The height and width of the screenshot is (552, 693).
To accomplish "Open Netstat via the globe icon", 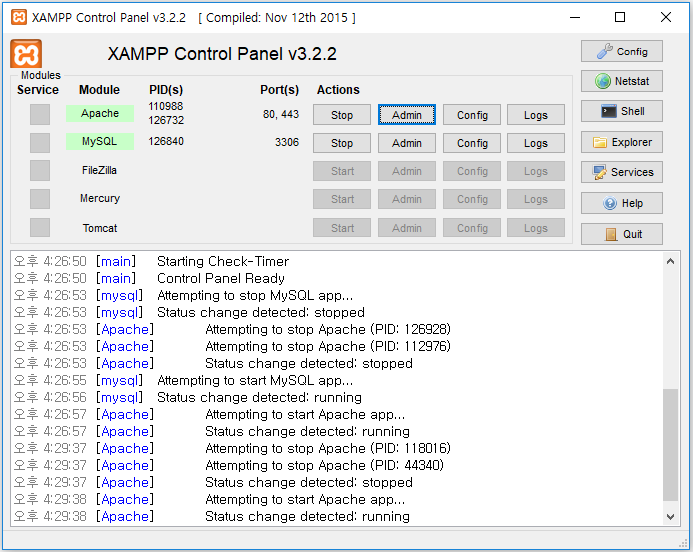I will tap(621, 81).
